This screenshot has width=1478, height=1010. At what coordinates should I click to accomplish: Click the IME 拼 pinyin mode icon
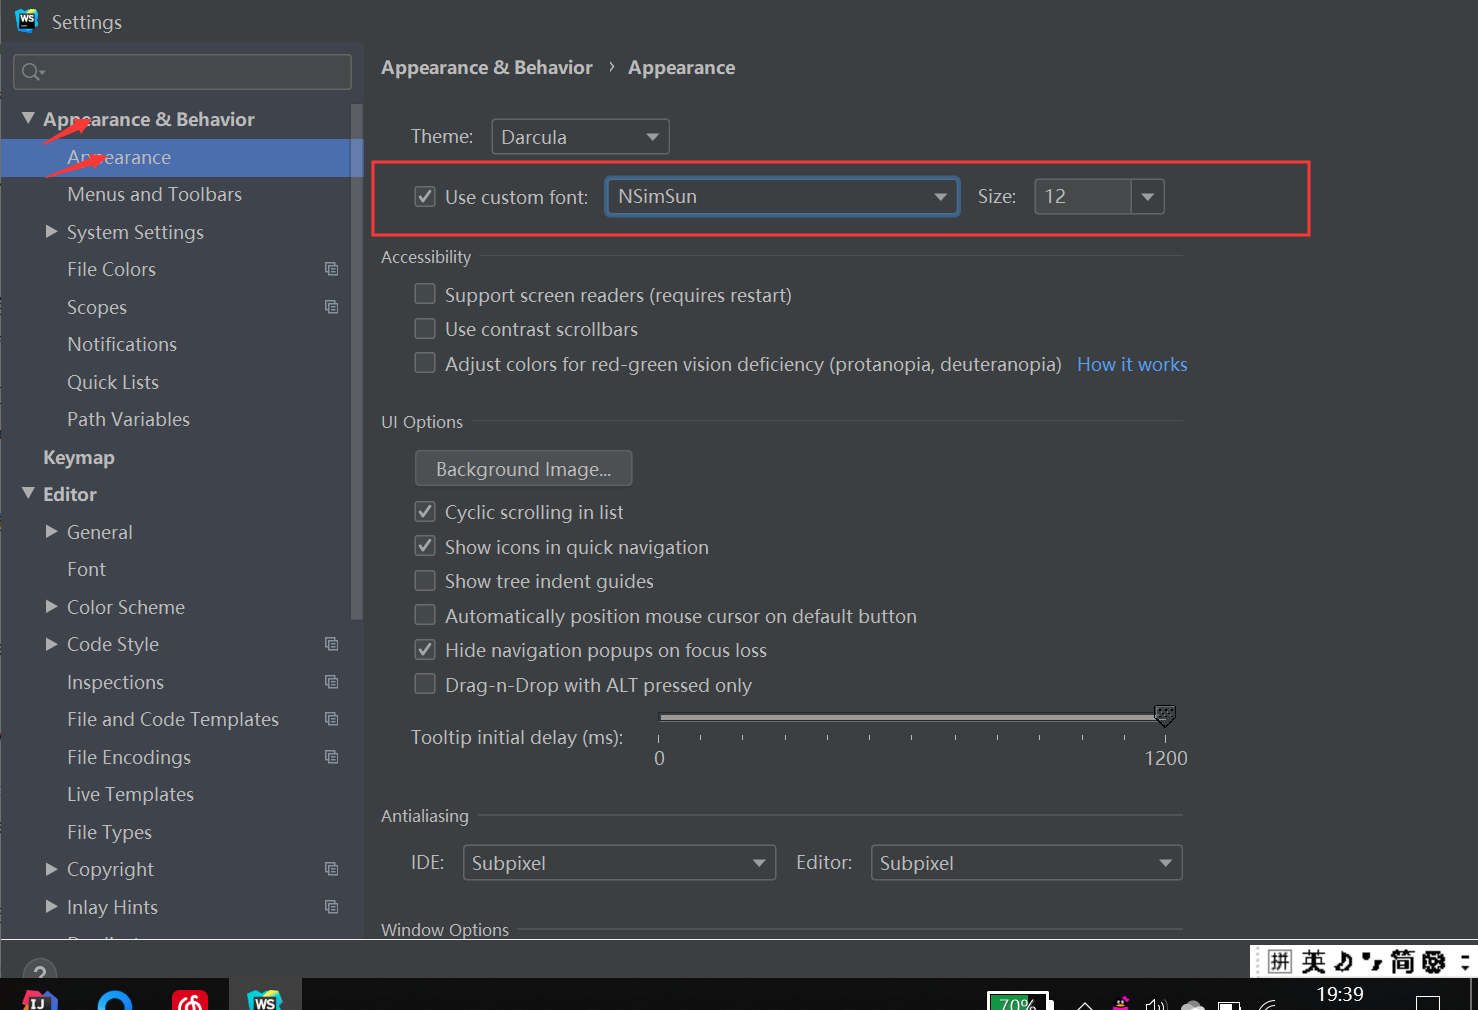[1280, 962]
